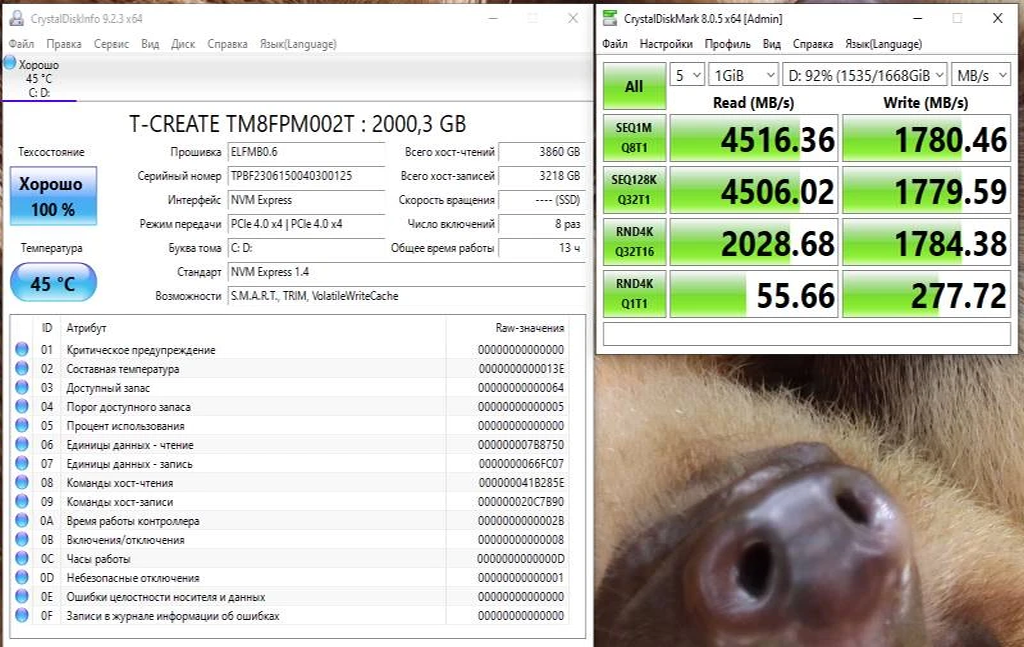Click raw value 0000000000013E for temperature
This screenshot has height=647, width=1024.
coord(521,369)
